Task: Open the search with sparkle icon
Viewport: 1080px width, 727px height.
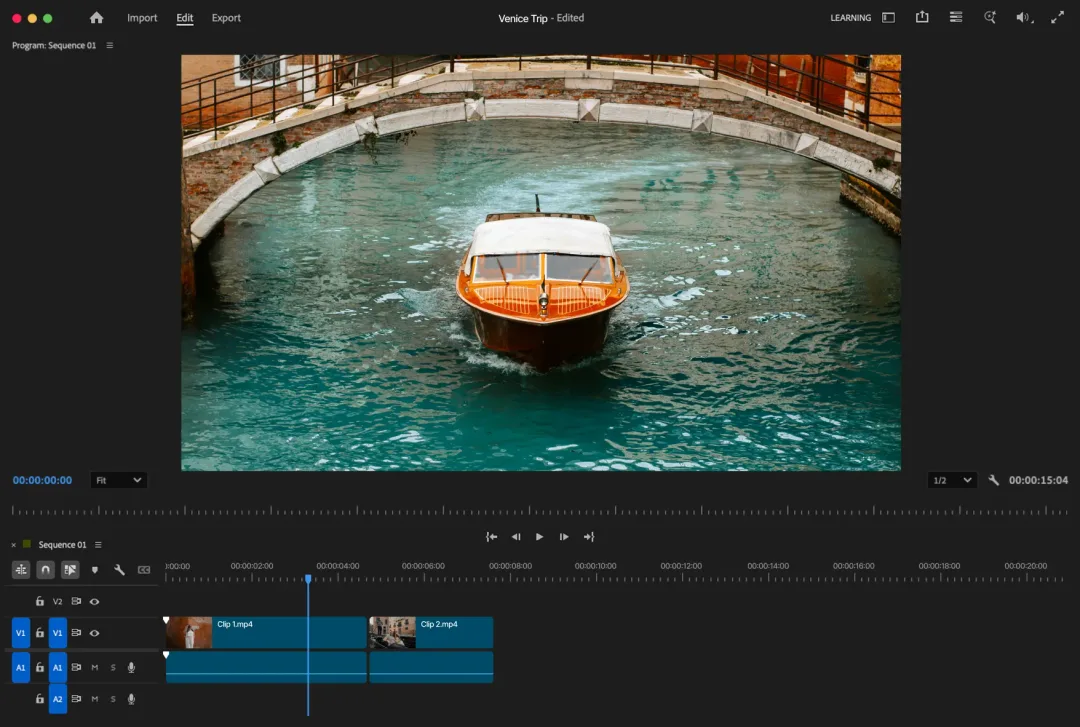Action: pos(990,17)
